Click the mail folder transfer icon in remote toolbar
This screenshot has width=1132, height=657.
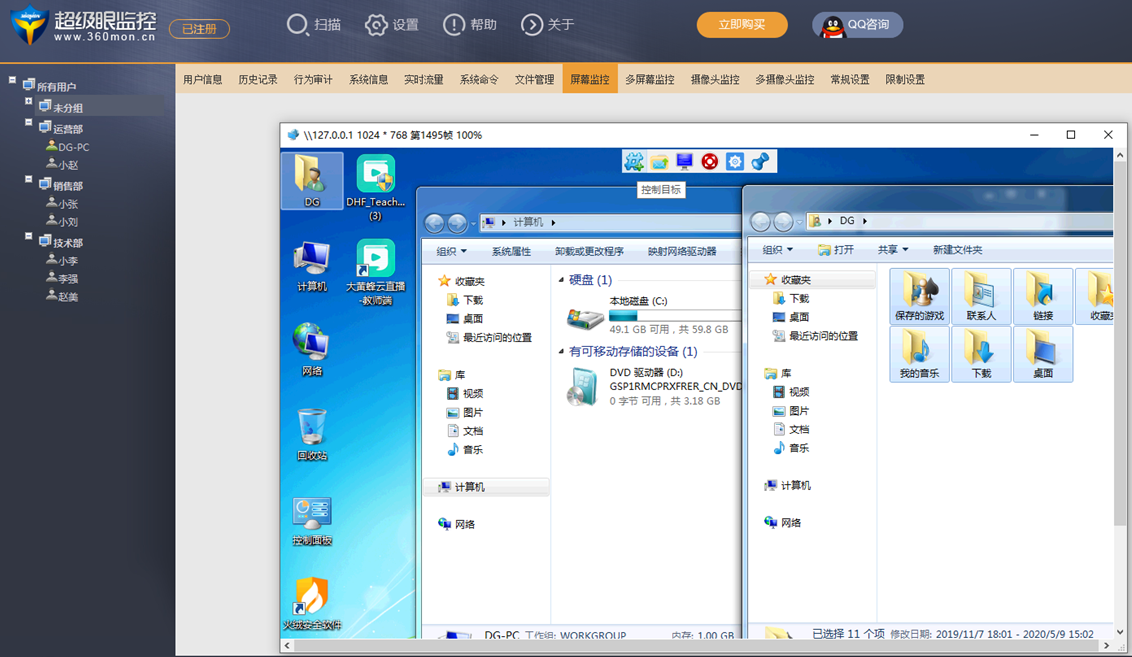click(x=659, y=162)
